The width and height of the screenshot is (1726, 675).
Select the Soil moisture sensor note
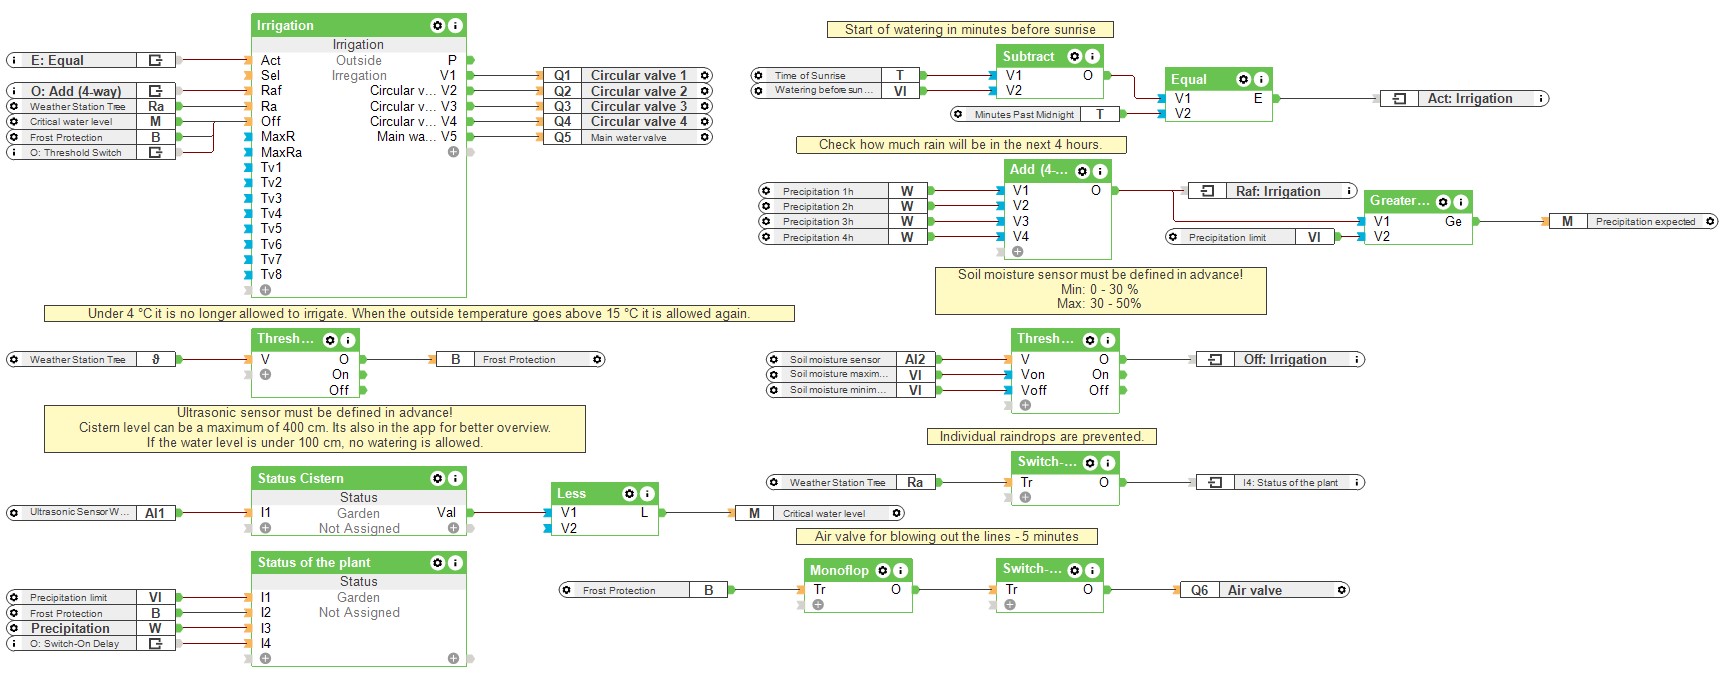[1100, 289]
